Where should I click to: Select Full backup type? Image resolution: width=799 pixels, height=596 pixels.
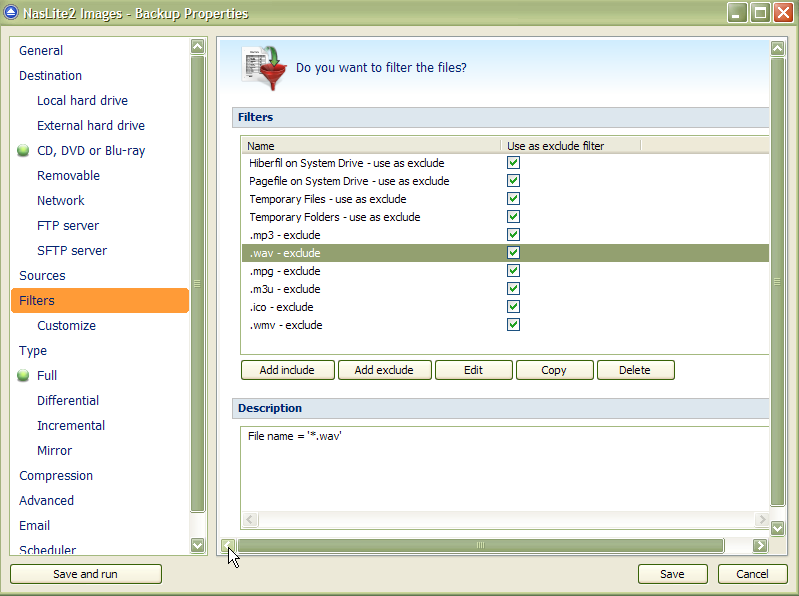pos(47,376)
